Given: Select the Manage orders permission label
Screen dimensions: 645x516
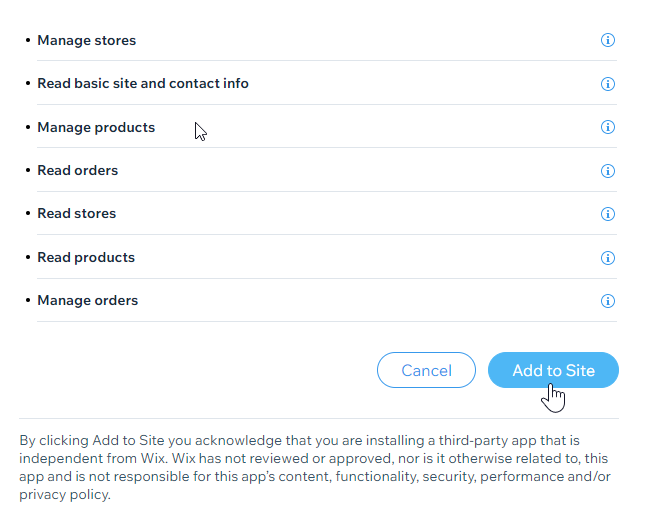Looking at the screenshot, I should click(88, 300).
